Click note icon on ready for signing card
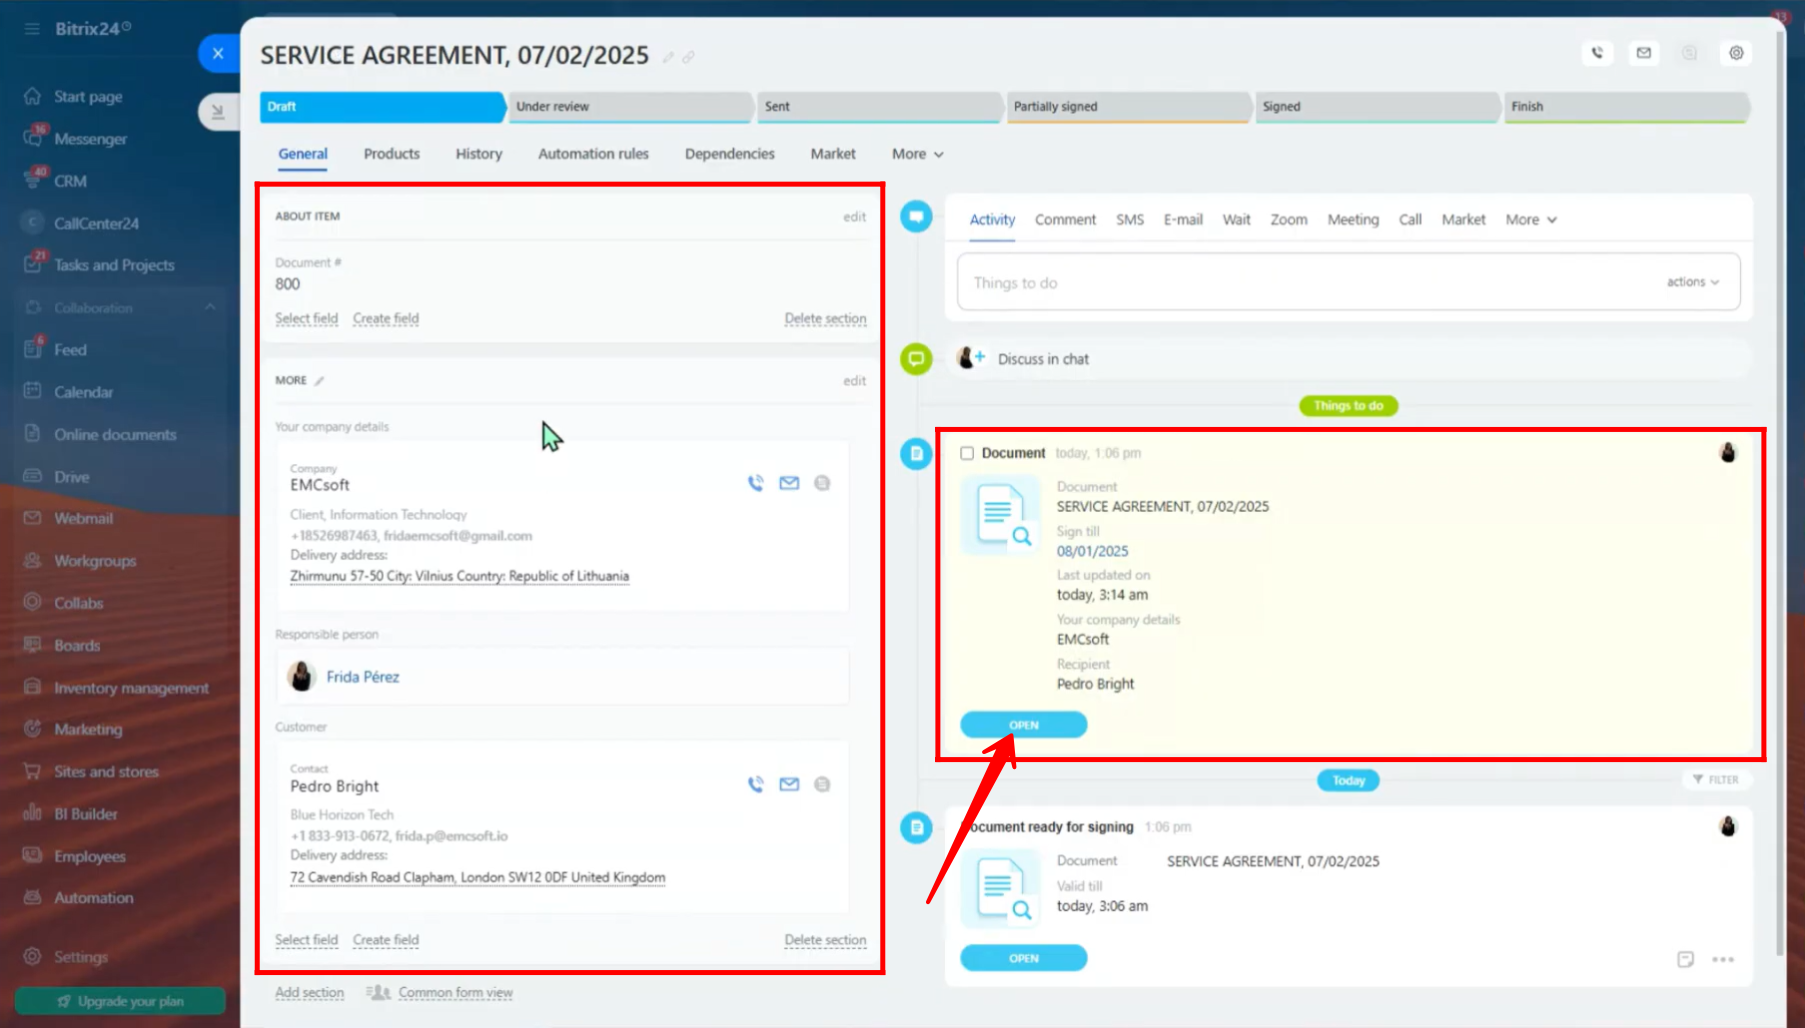This screenshot has height=1028, width=1805. pyautogui.click(x=1685, y=959)
